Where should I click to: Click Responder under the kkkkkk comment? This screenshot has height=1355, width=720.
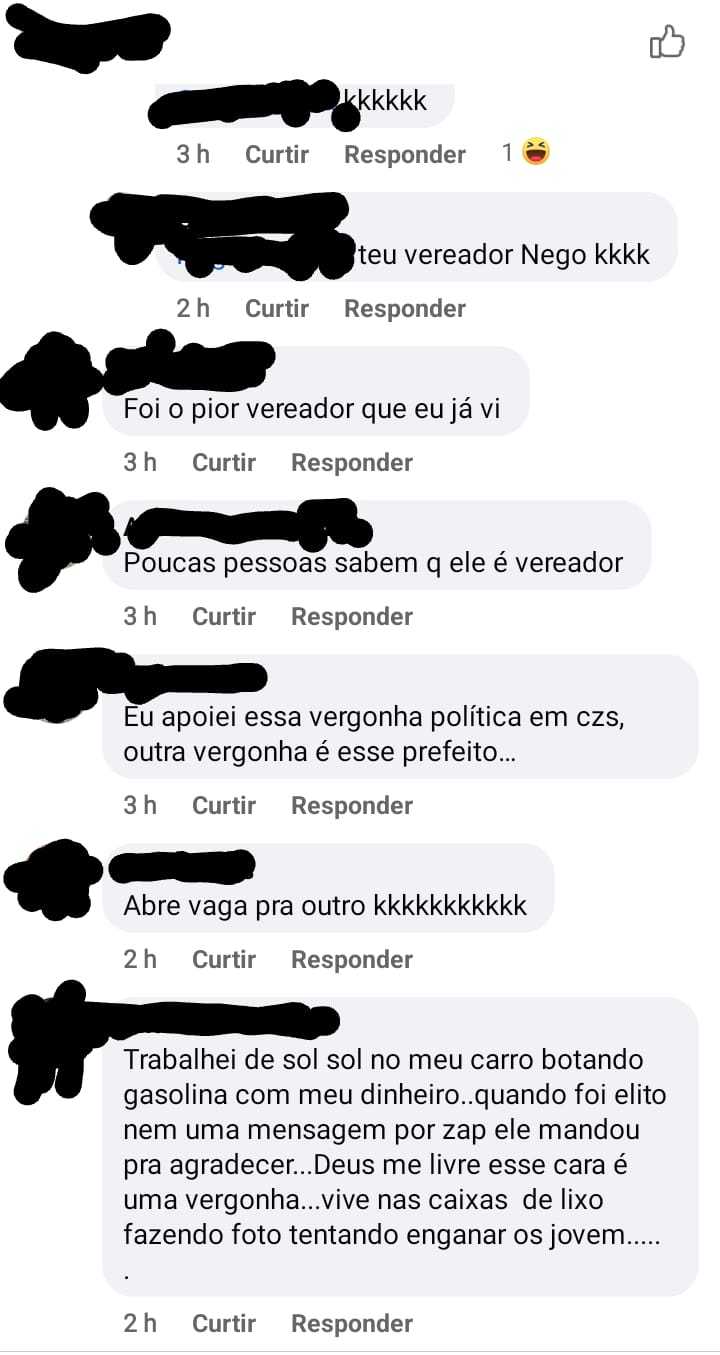click(405, 154)
